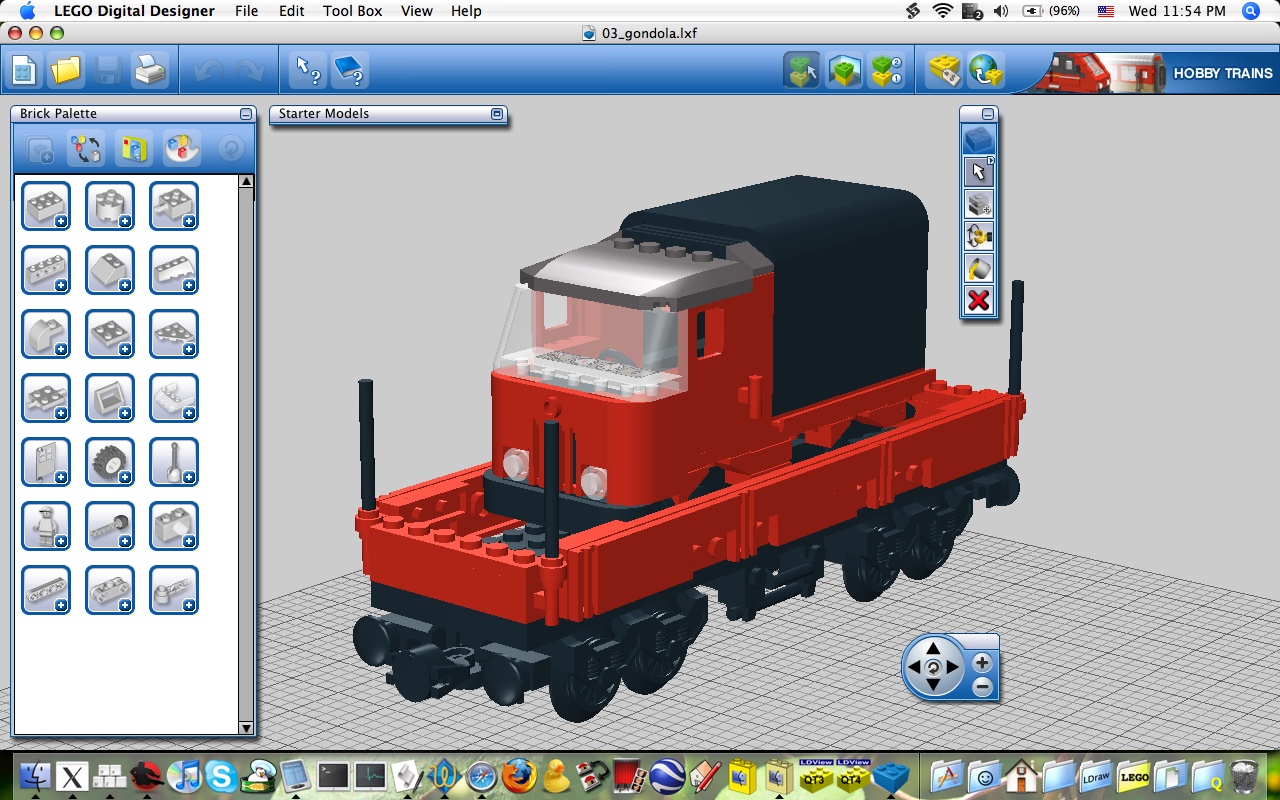Collapse the Brick Palette panel
1280x800 pixels.
(246, 114)
